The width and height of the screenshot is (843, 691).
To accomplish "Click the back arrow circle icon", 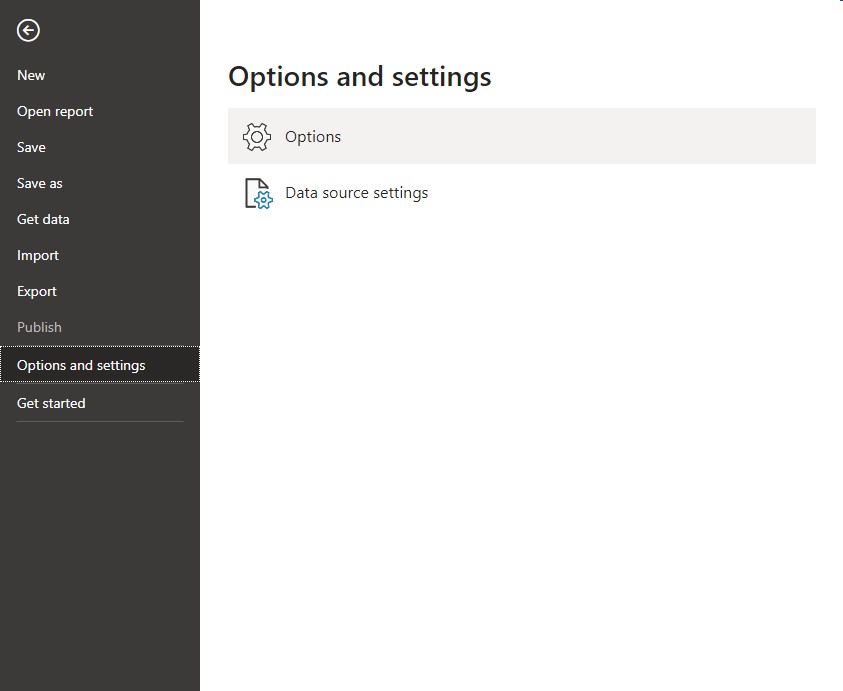I will click(x=28, y=31).
